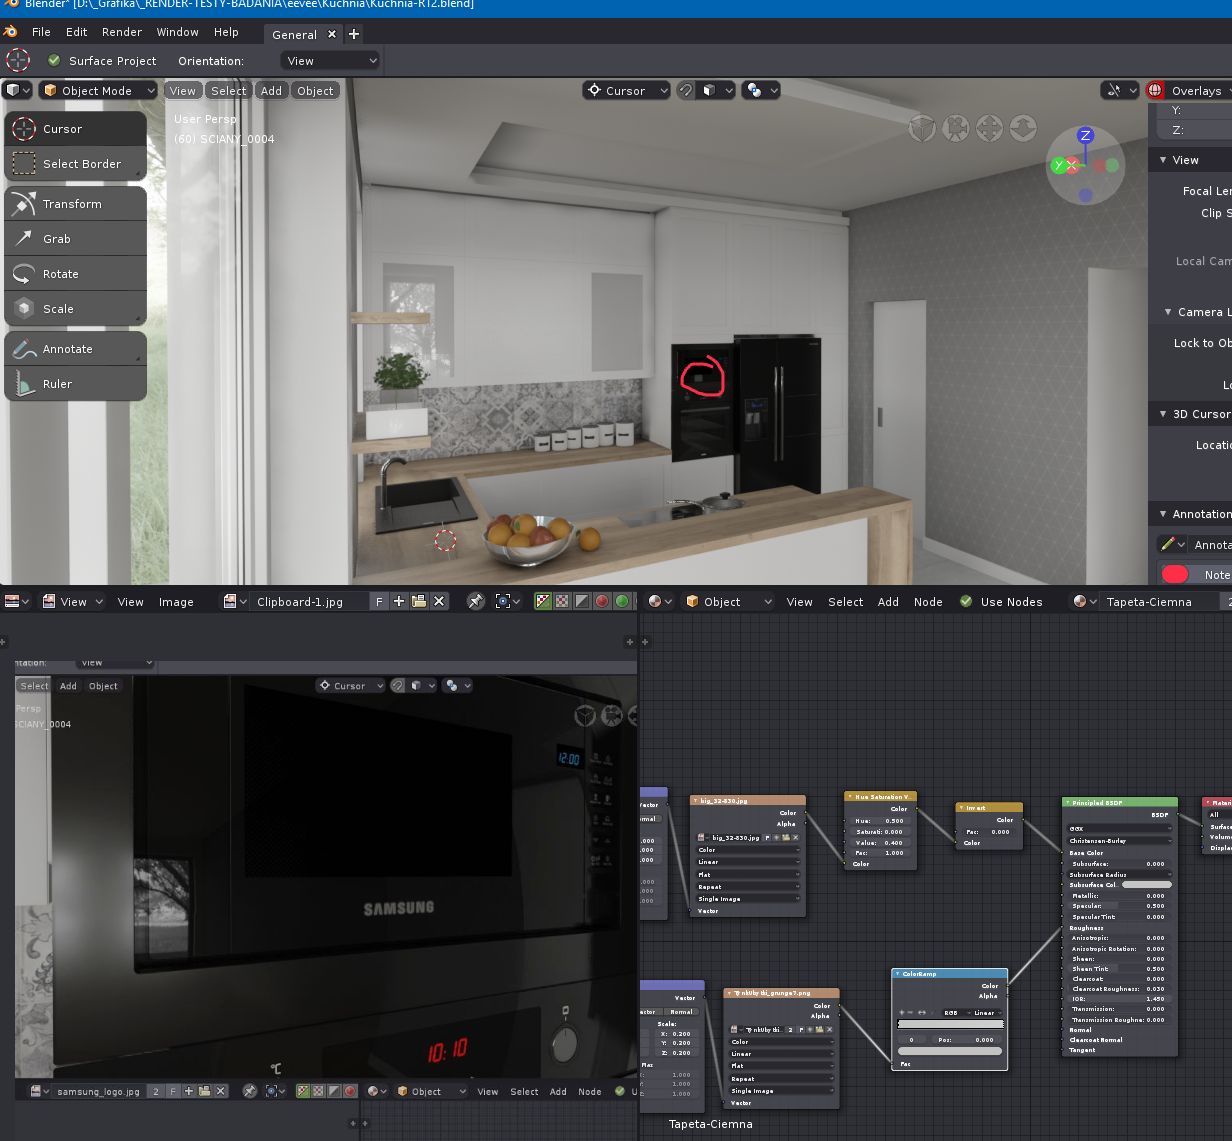Unlink Clipboard-1.jpg with the X icon
Screen dimensions: 1232x1141
coord(439,601)
